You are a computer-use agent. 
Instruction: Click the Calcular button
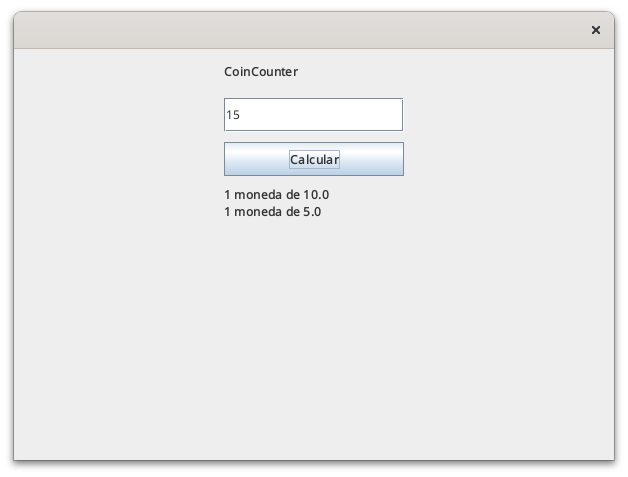(x=314, y=159)
